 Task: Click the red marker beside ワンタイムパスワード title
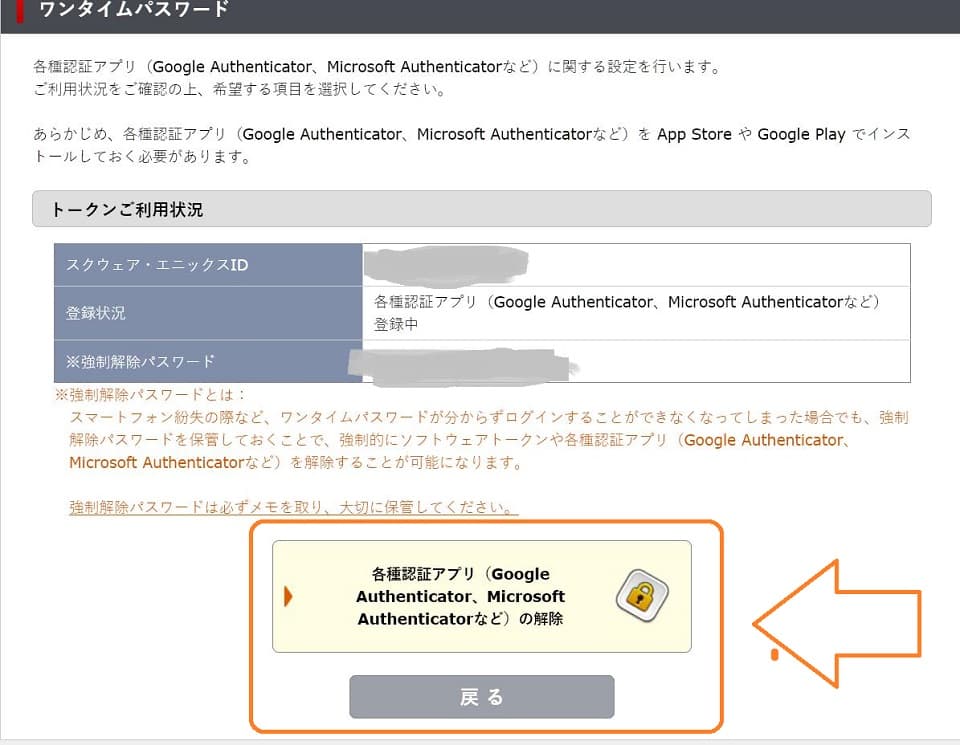20,10
